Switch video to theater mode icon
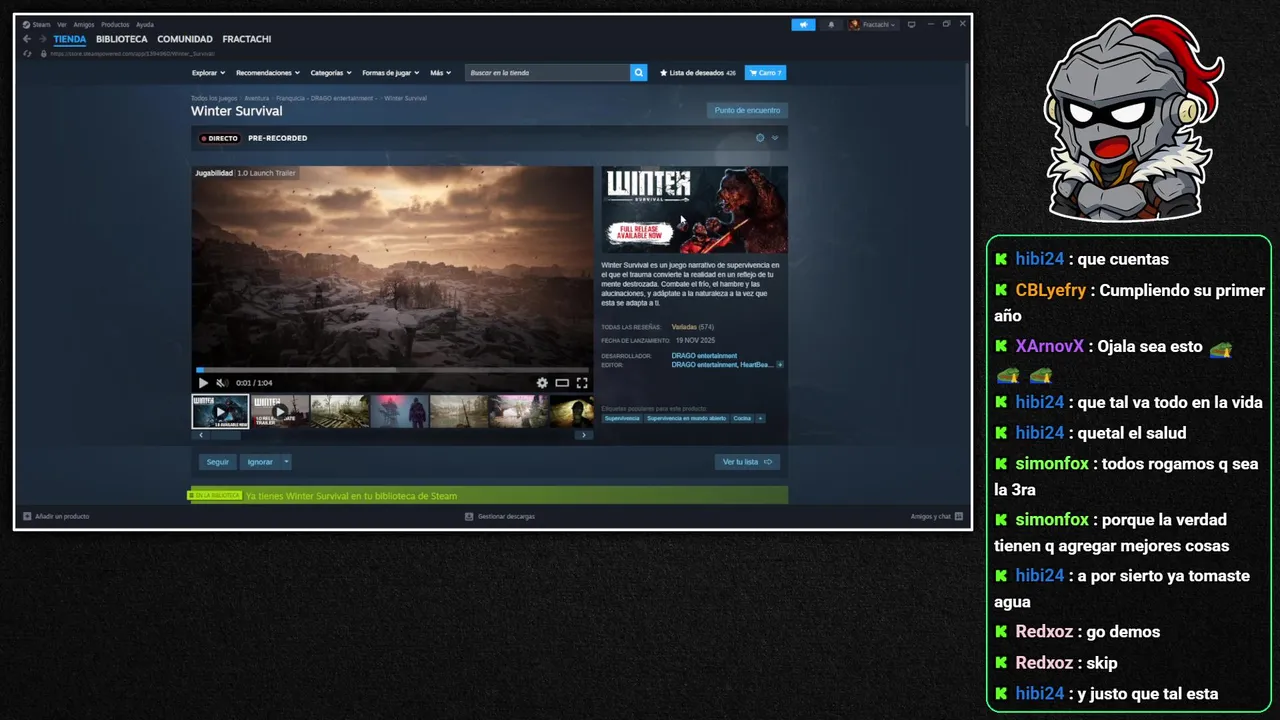This screenshot has height=720, width=1280. 562,383
